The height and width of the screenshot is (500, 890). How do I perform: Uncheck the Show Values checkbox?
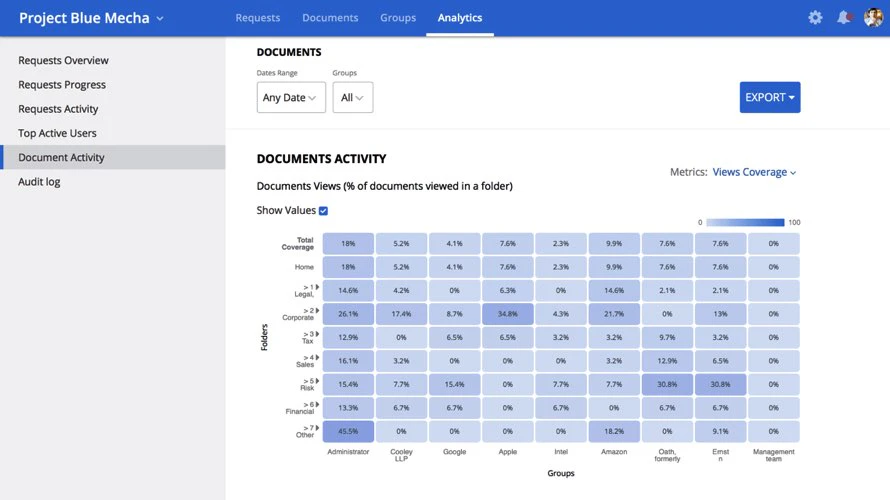click(x=324, y=211)
